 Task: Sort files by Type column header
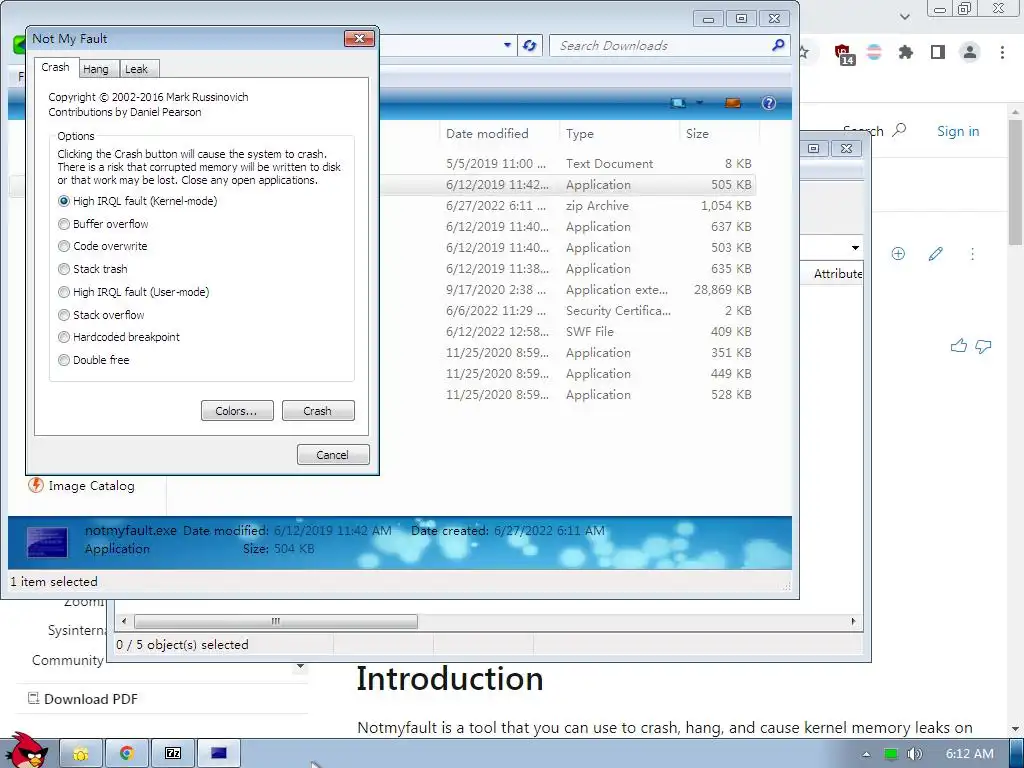pos(619,133)
